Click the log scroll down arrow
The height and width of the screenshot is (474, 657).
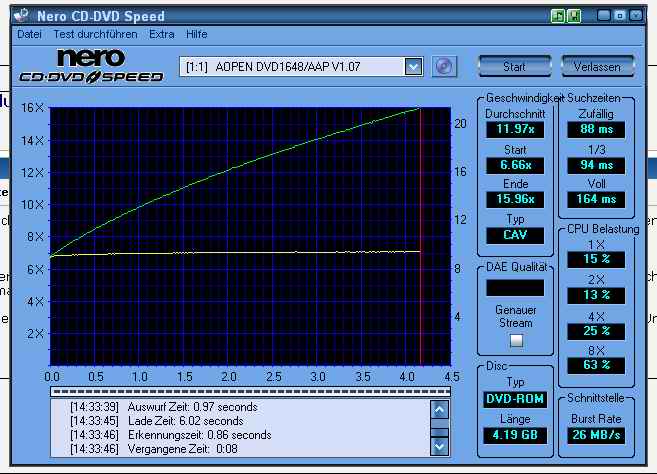pyautogui.click(x=439, y=446)
